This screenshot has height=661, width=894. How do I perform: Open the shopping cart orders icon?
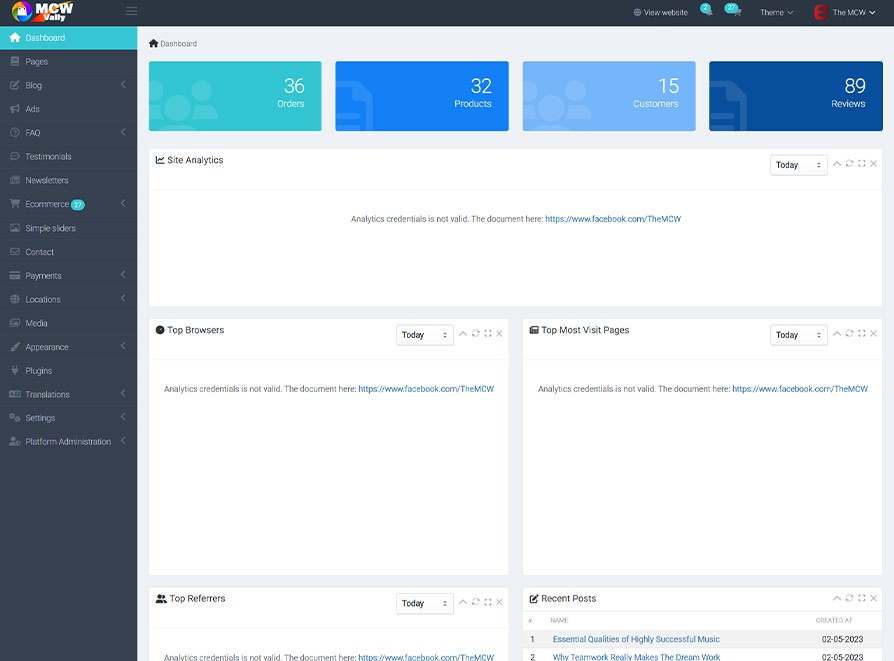(x=734, y=12)
